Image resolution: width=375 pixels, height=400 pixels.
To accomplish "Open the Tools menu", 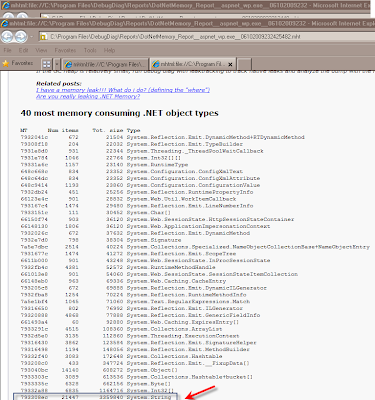I will point(90,50).
